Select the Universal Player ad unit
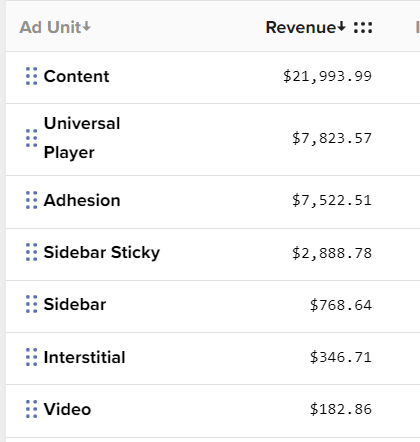420x442 pixels. (x=82, y=138)
